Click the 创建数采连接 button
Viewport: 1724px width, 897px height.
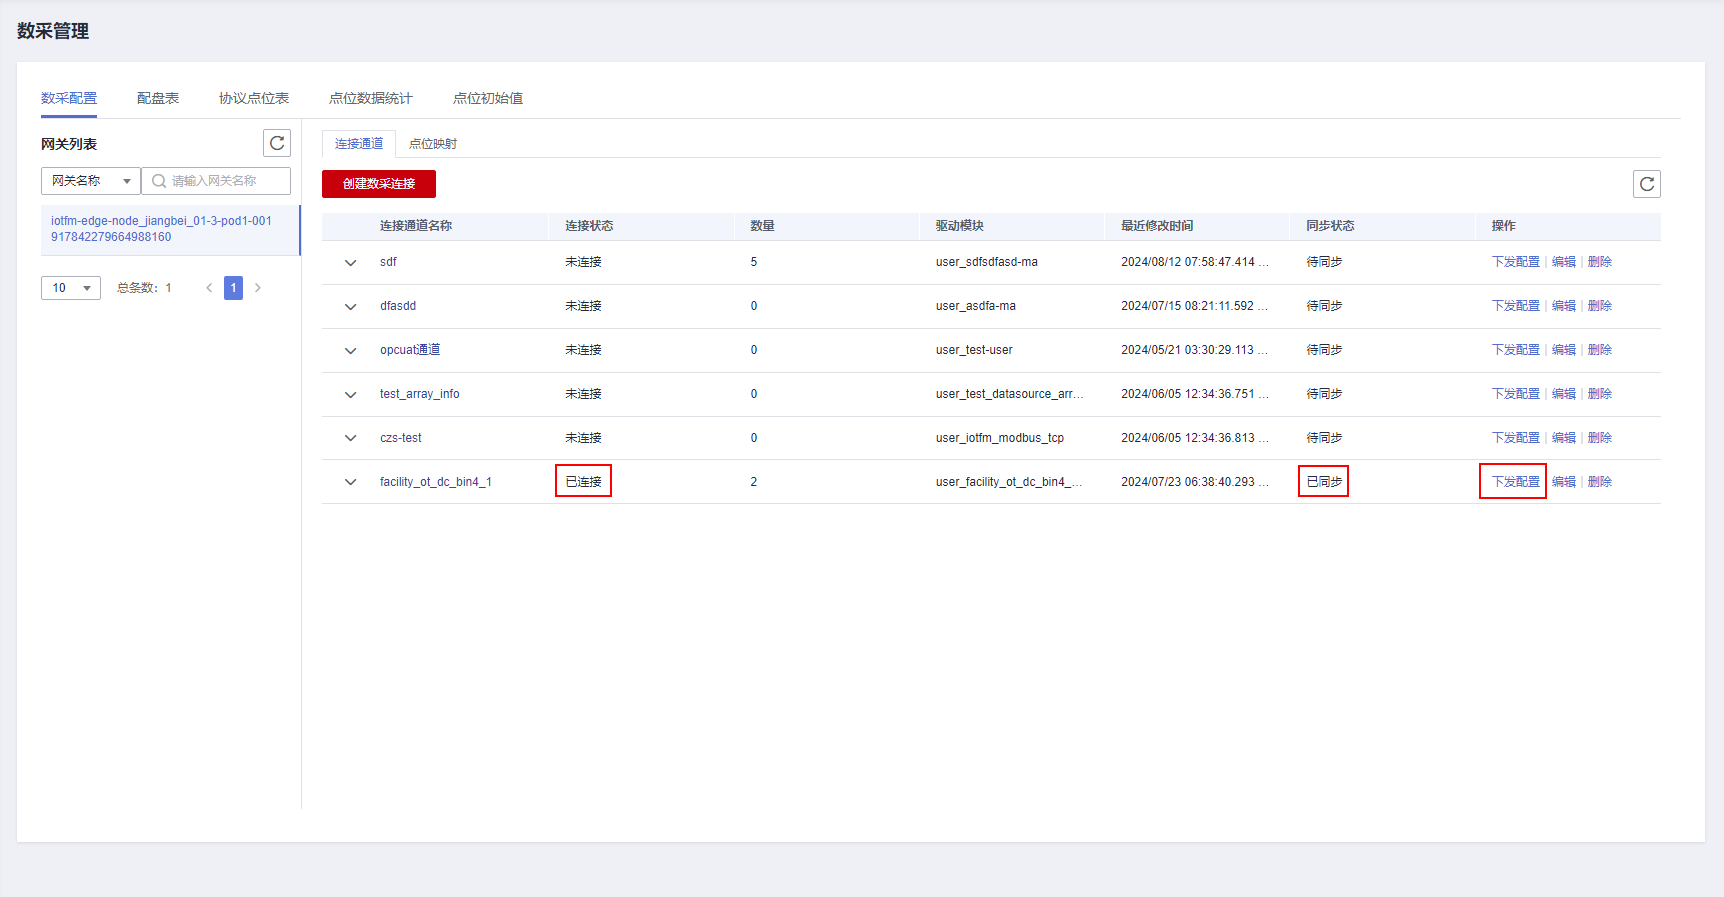pyautogui.click(x=379, y=184)
